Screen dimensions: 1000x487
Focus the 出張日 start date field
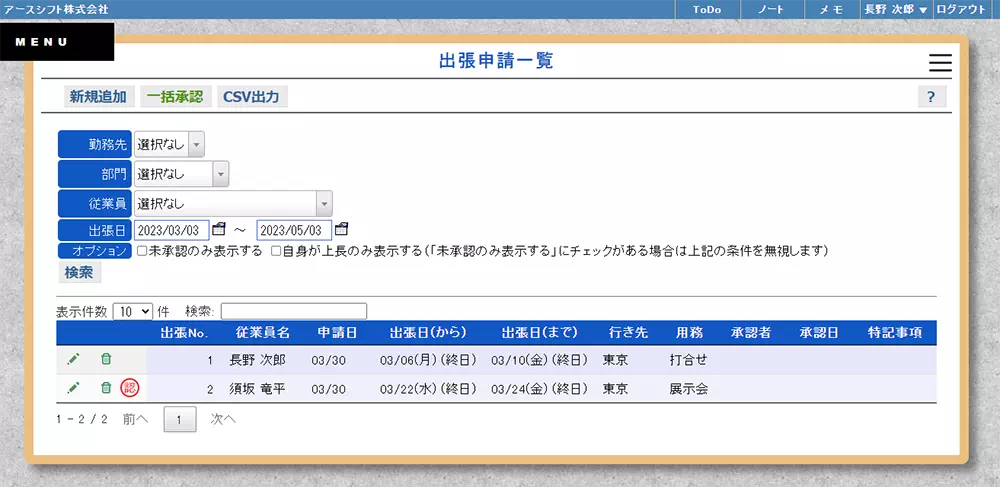tap(172, 229)
